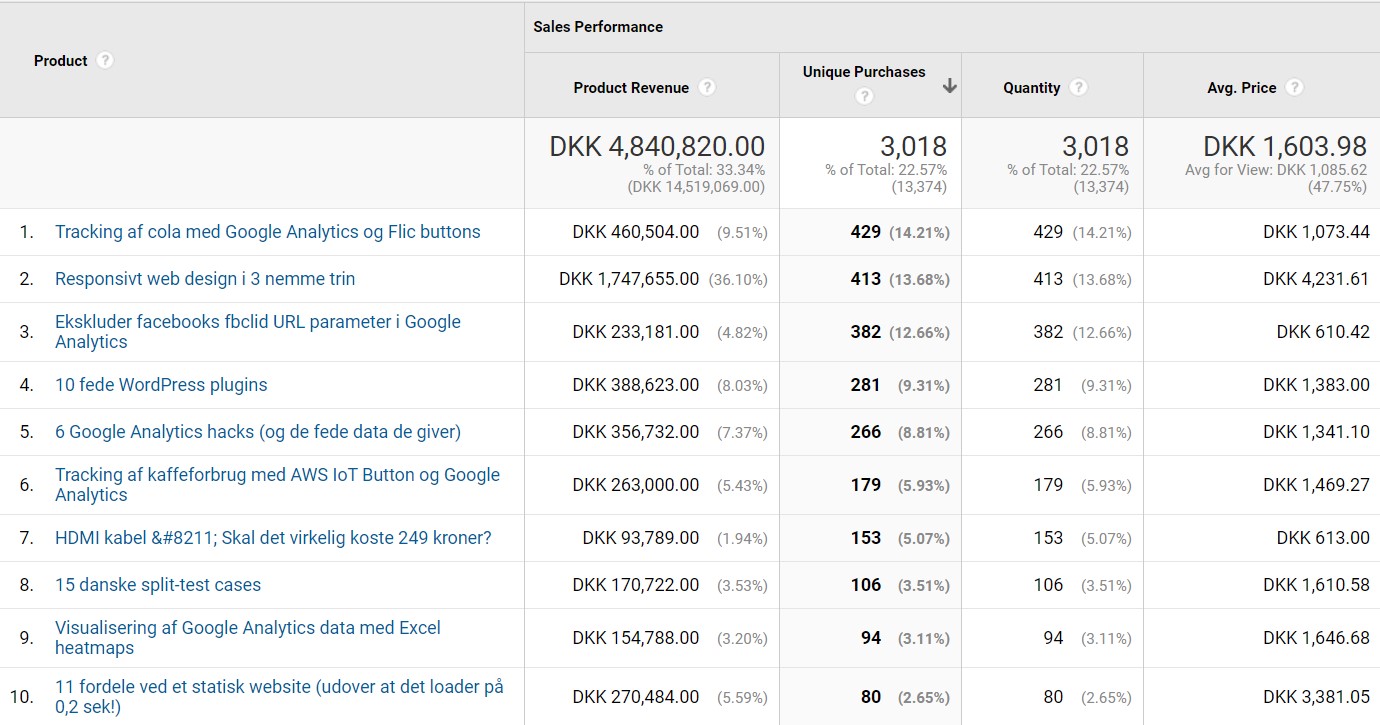Sort table by Avg. Price header
This screenshot has height=725, width=1380.
coord(1241,88)
